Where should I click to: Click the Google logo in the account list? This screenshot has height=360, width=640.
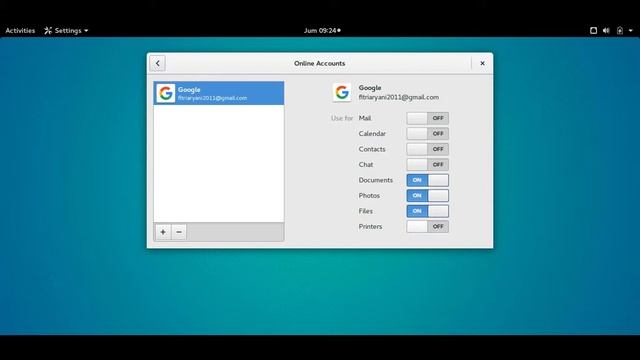166,93
